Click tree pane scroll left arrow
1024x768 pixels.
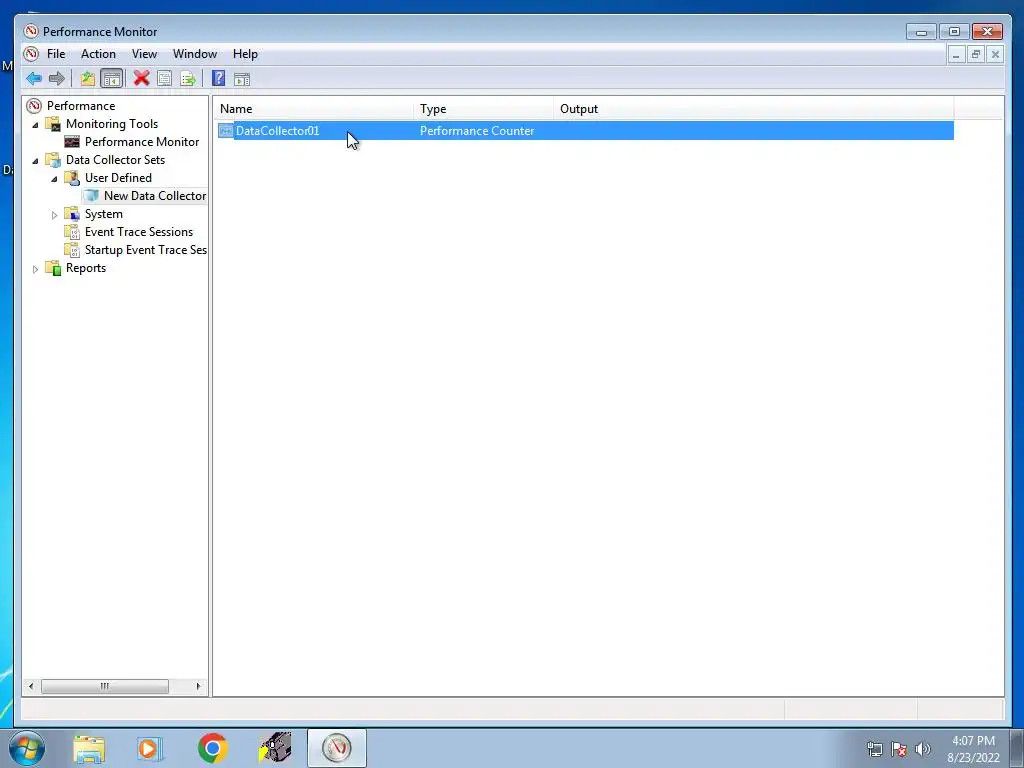[31, 686]
